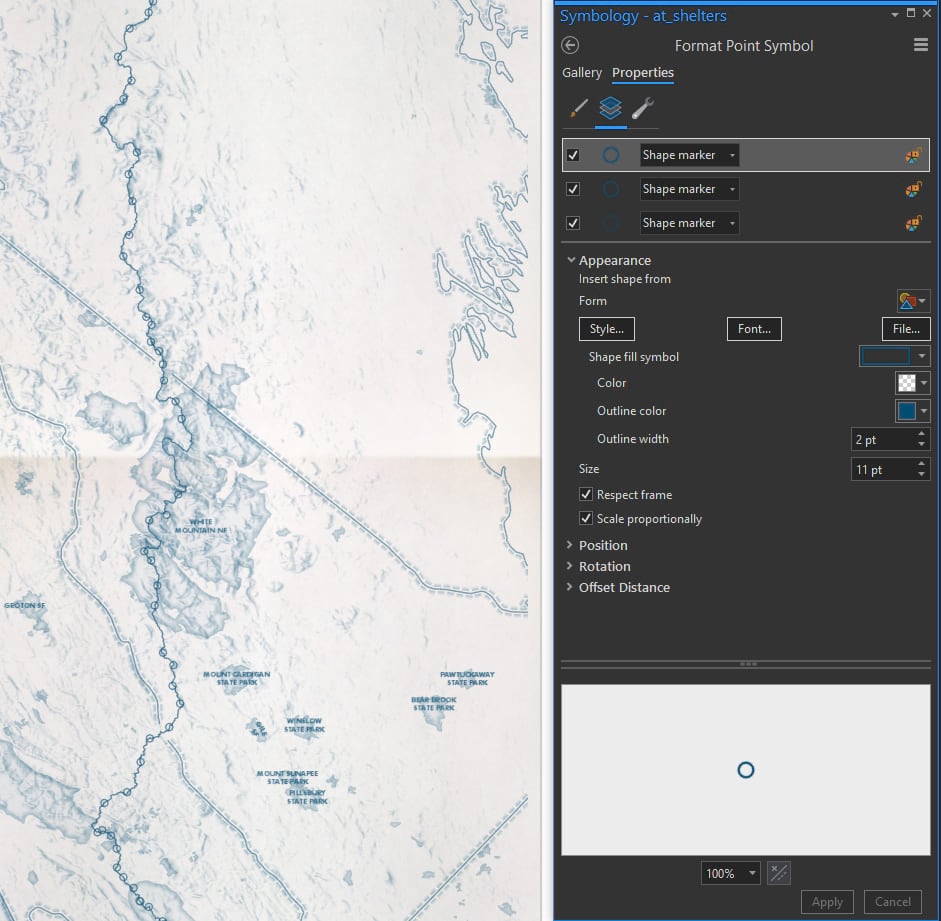Go back with the circular arrow button

point(570,45)
